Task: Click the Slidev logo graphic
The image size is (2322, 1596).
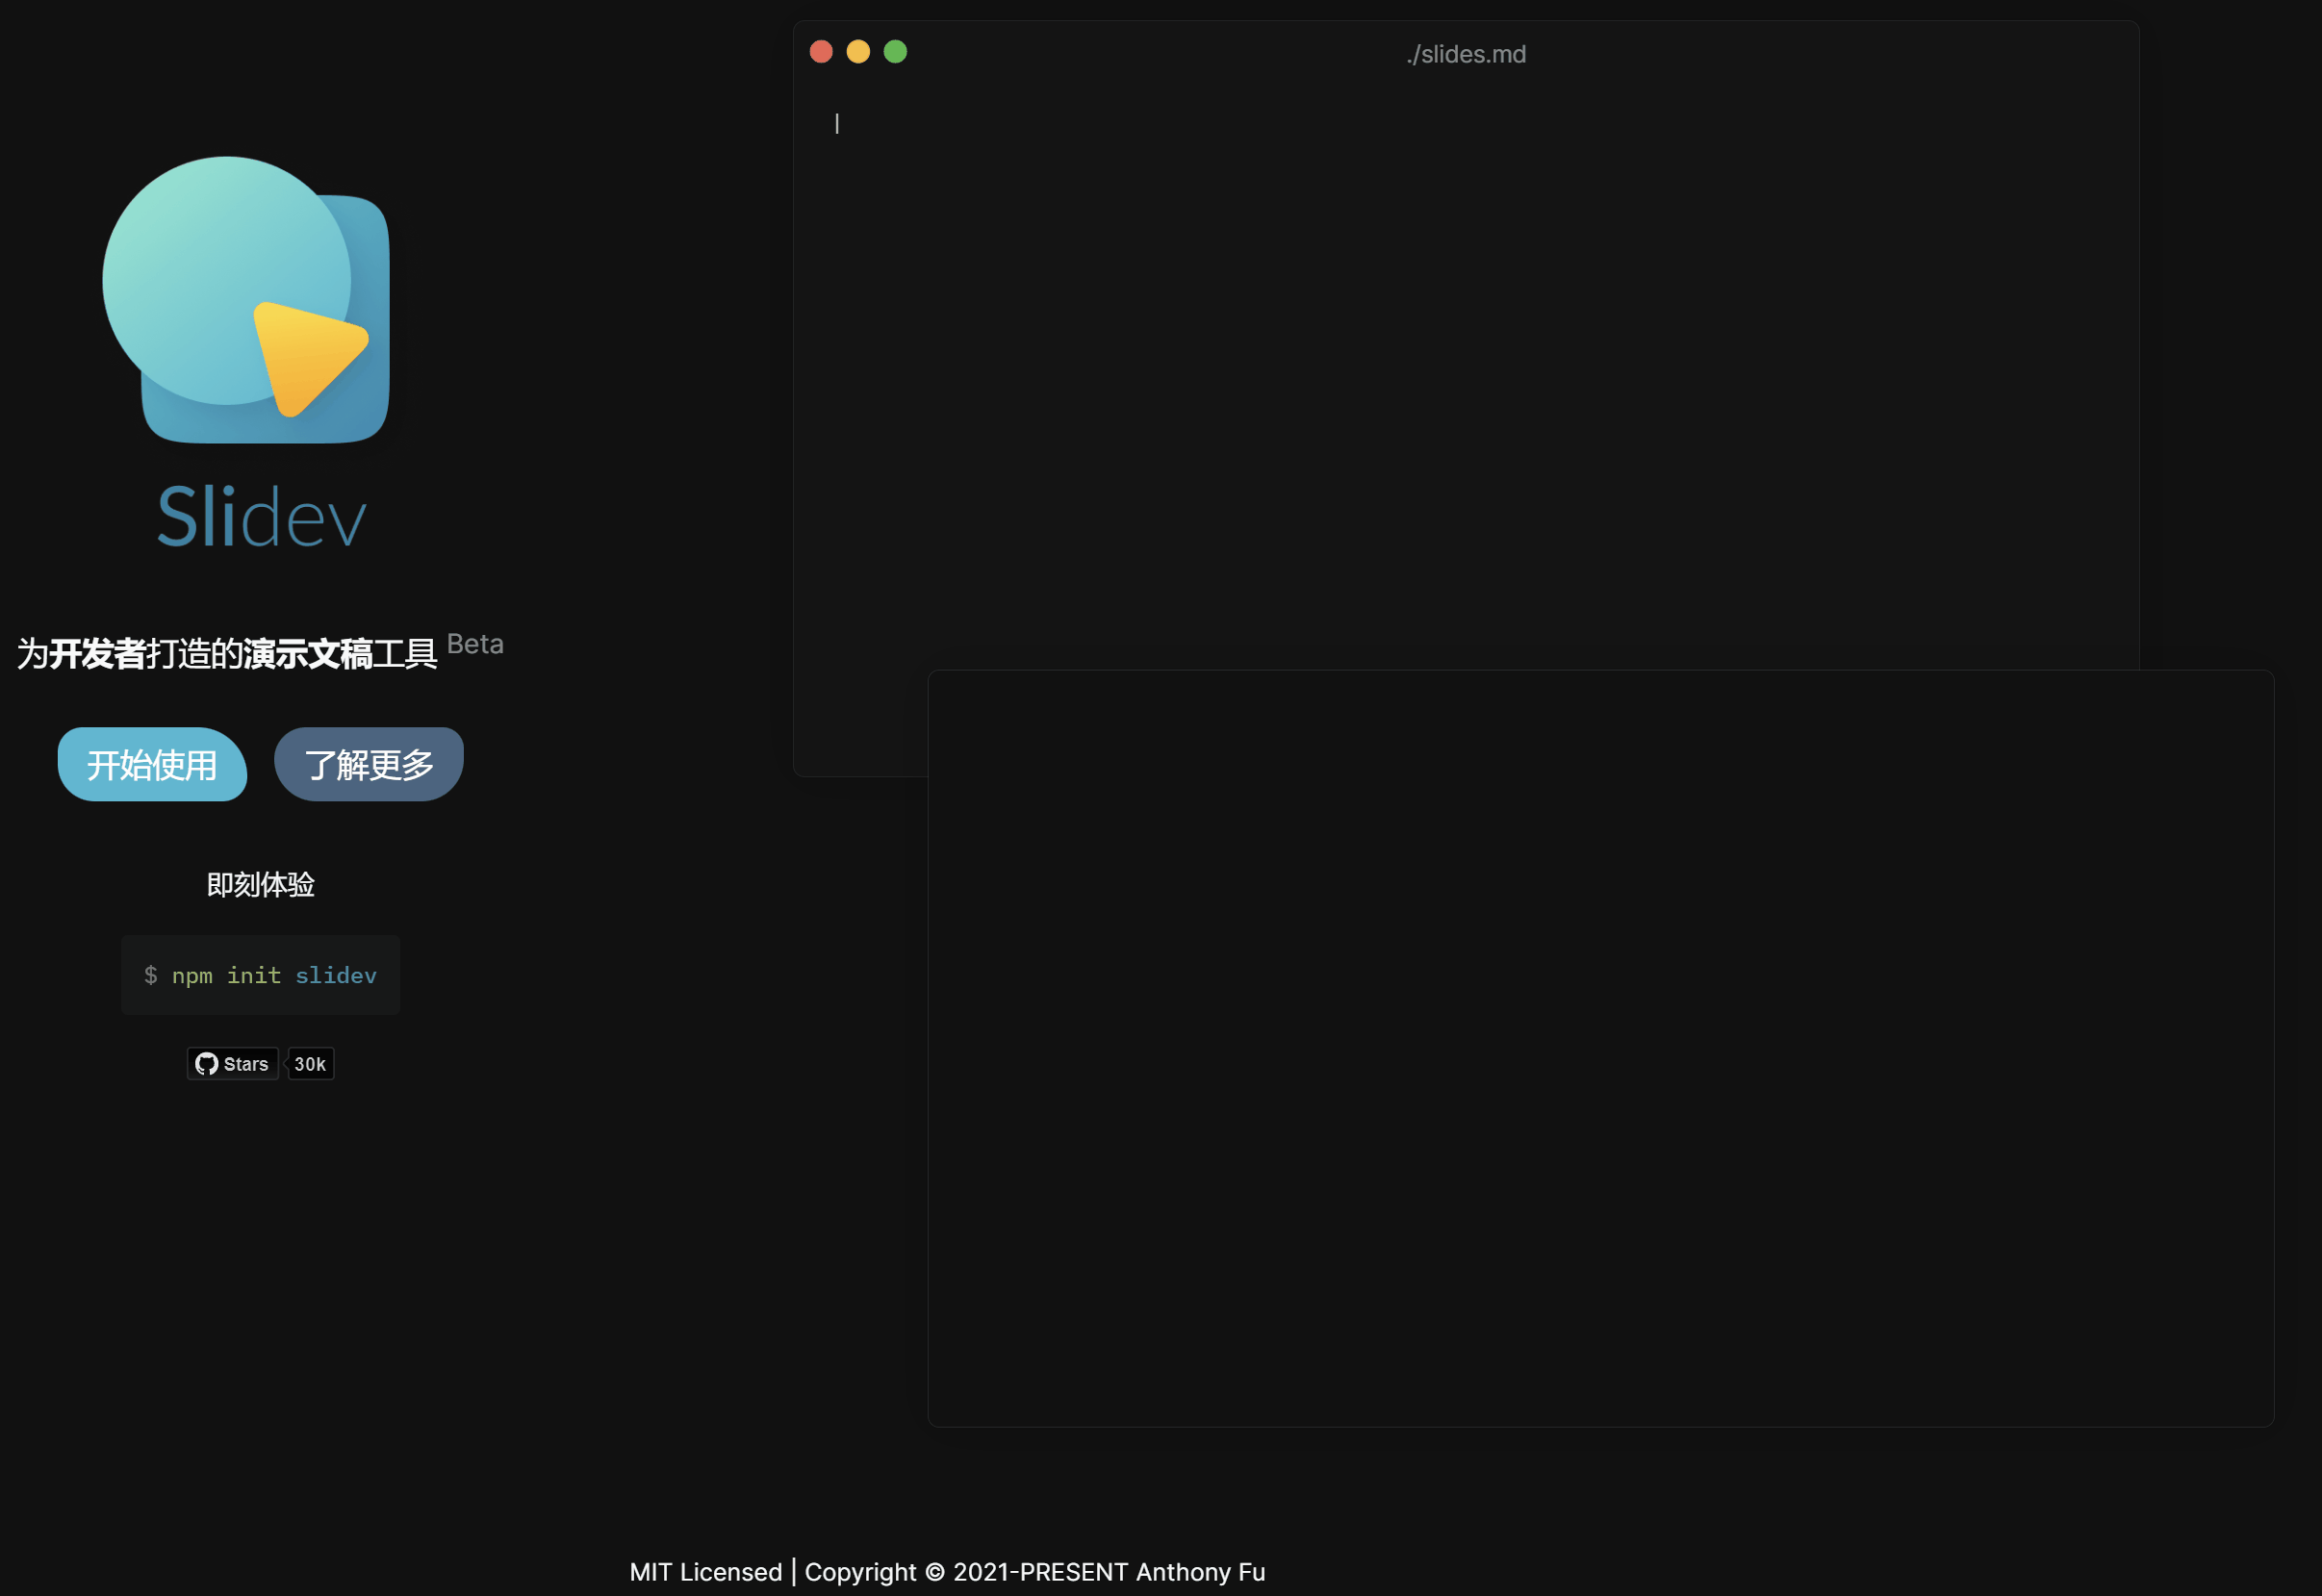Action: [x=246, y=300]
